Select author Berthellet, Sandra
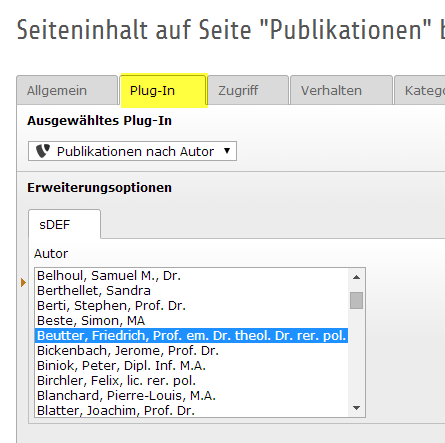The width and height of the screenshot is (445, 443). [x=192, y=291]
